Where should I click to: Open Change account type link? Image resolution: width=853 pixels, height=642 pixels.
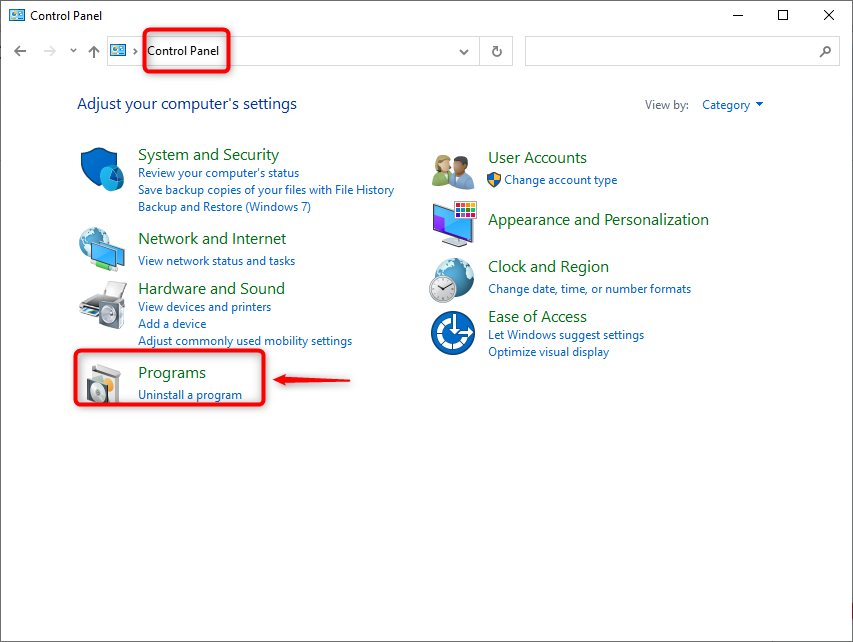560,180
